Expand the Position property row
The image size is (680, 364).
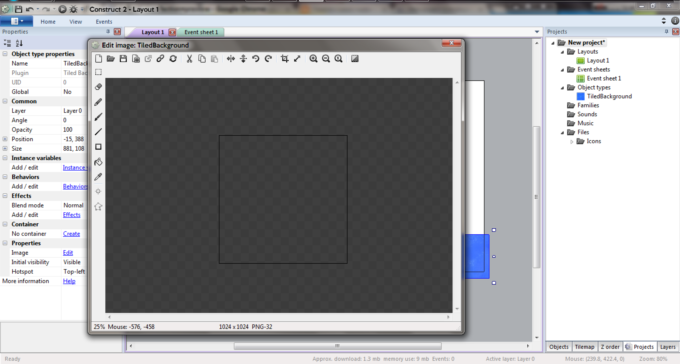pos(5,139)
